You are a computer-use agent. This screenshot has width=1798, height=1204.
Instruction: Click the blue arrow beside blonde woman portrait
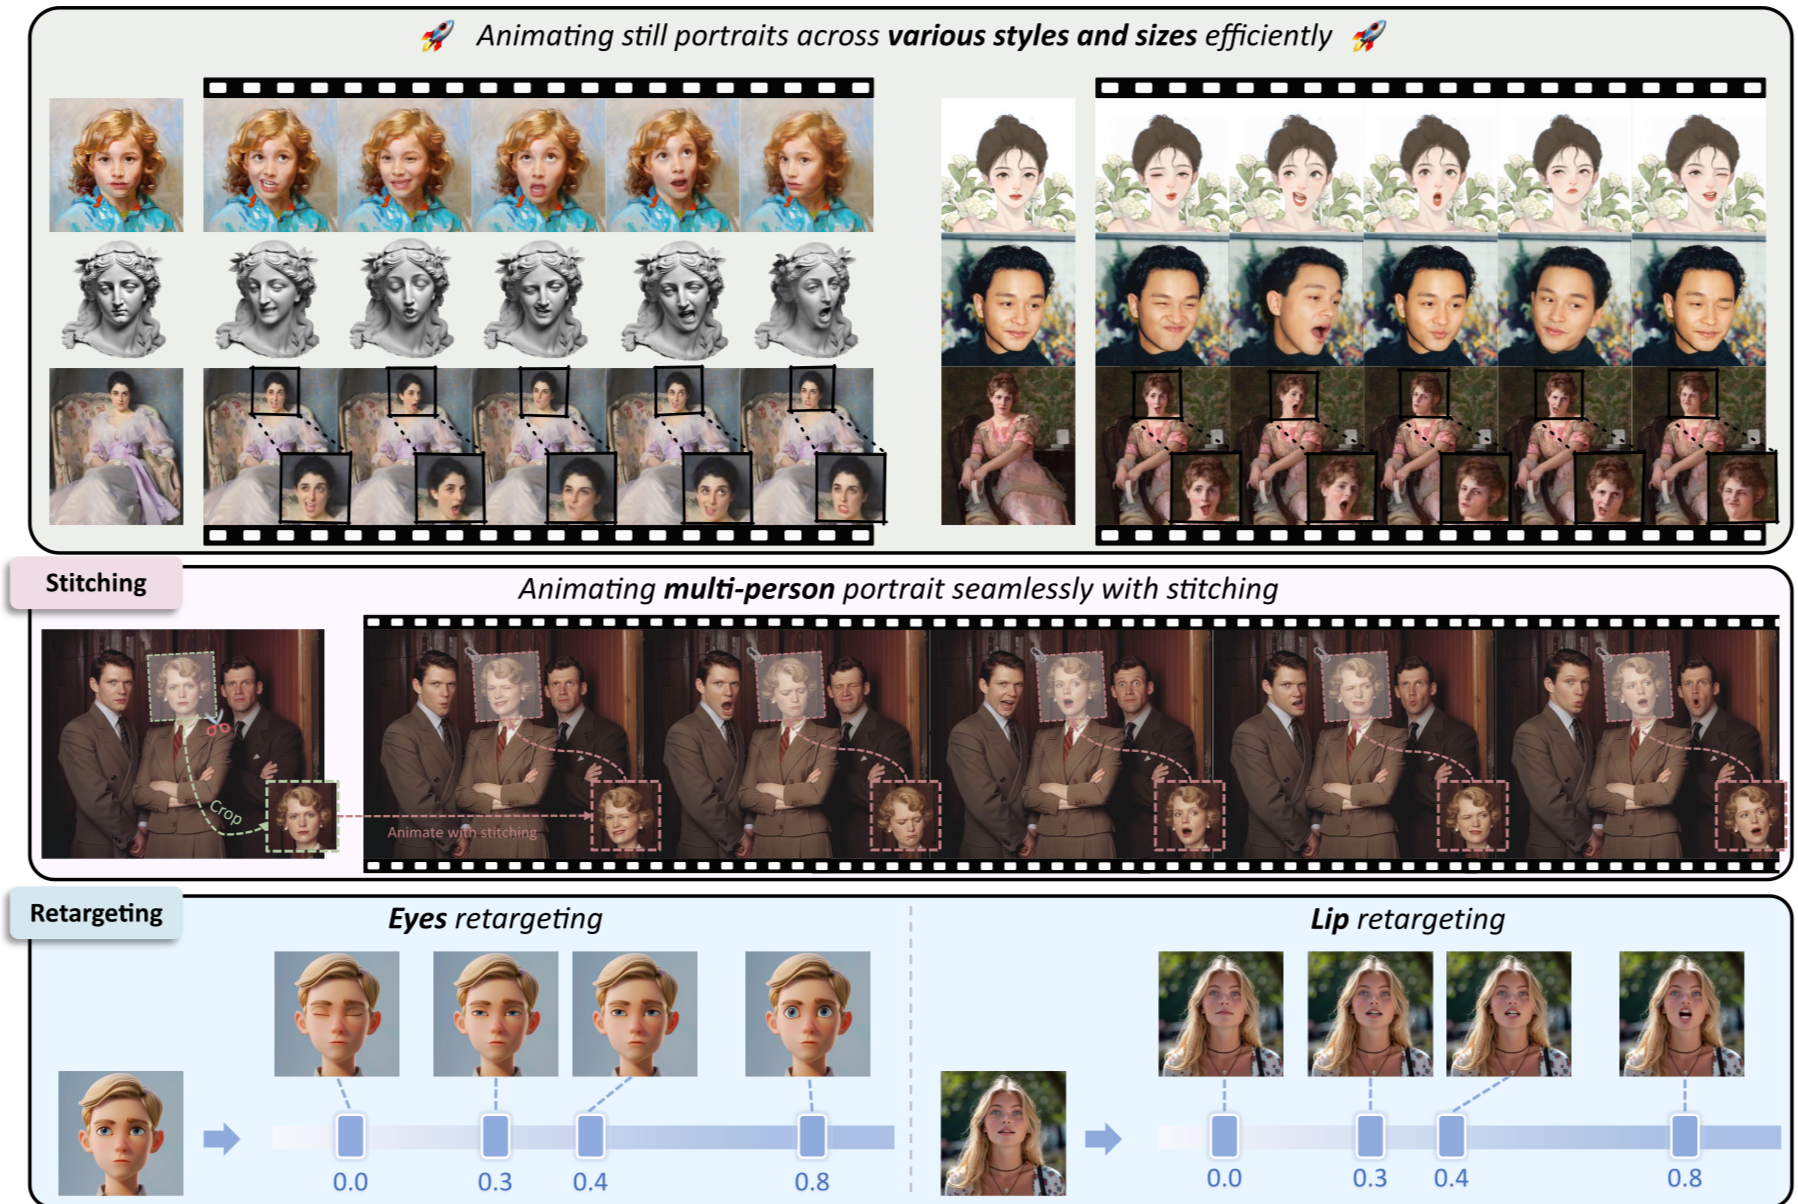(x=1103, y=1138)
